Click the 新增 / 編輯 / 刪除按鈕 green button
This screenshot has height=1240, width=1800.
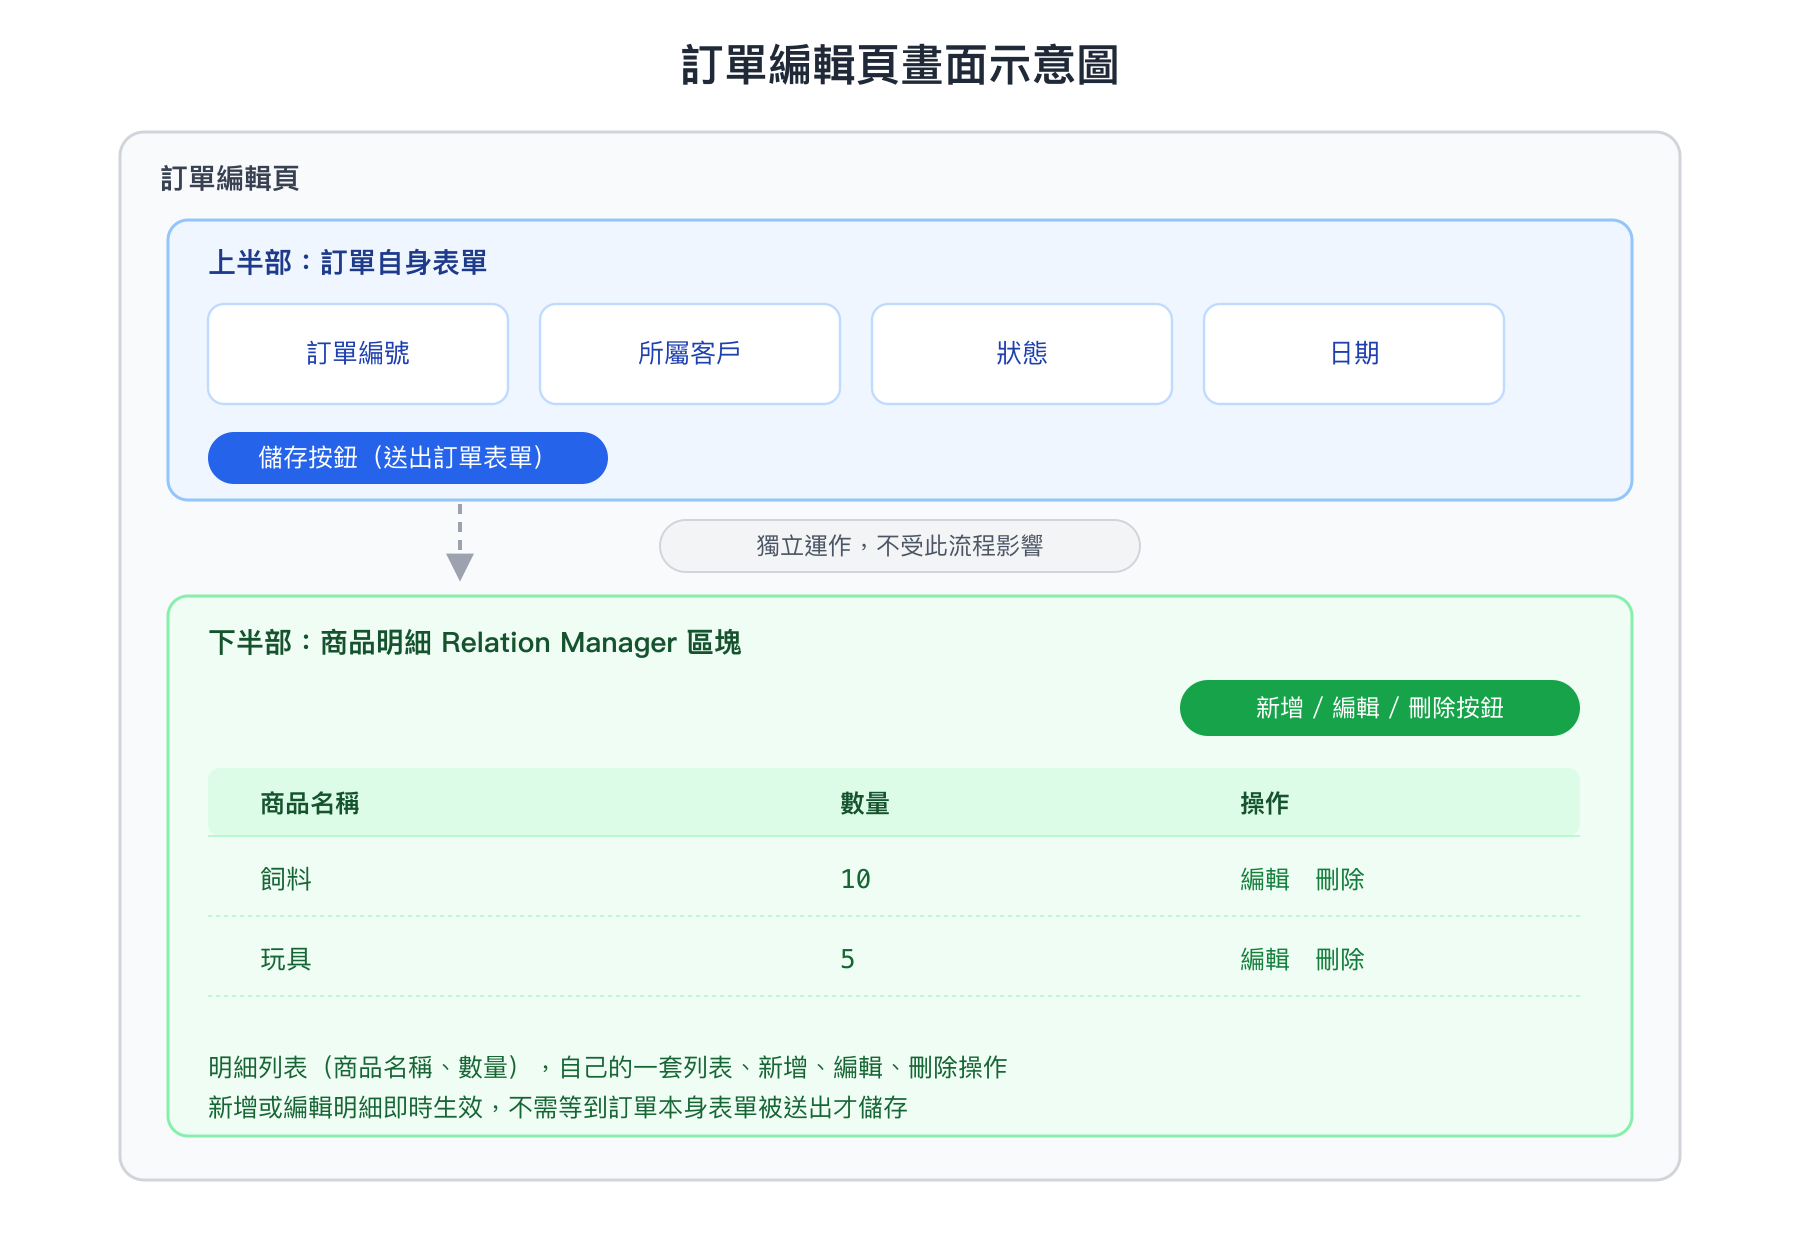point(1380,708)
